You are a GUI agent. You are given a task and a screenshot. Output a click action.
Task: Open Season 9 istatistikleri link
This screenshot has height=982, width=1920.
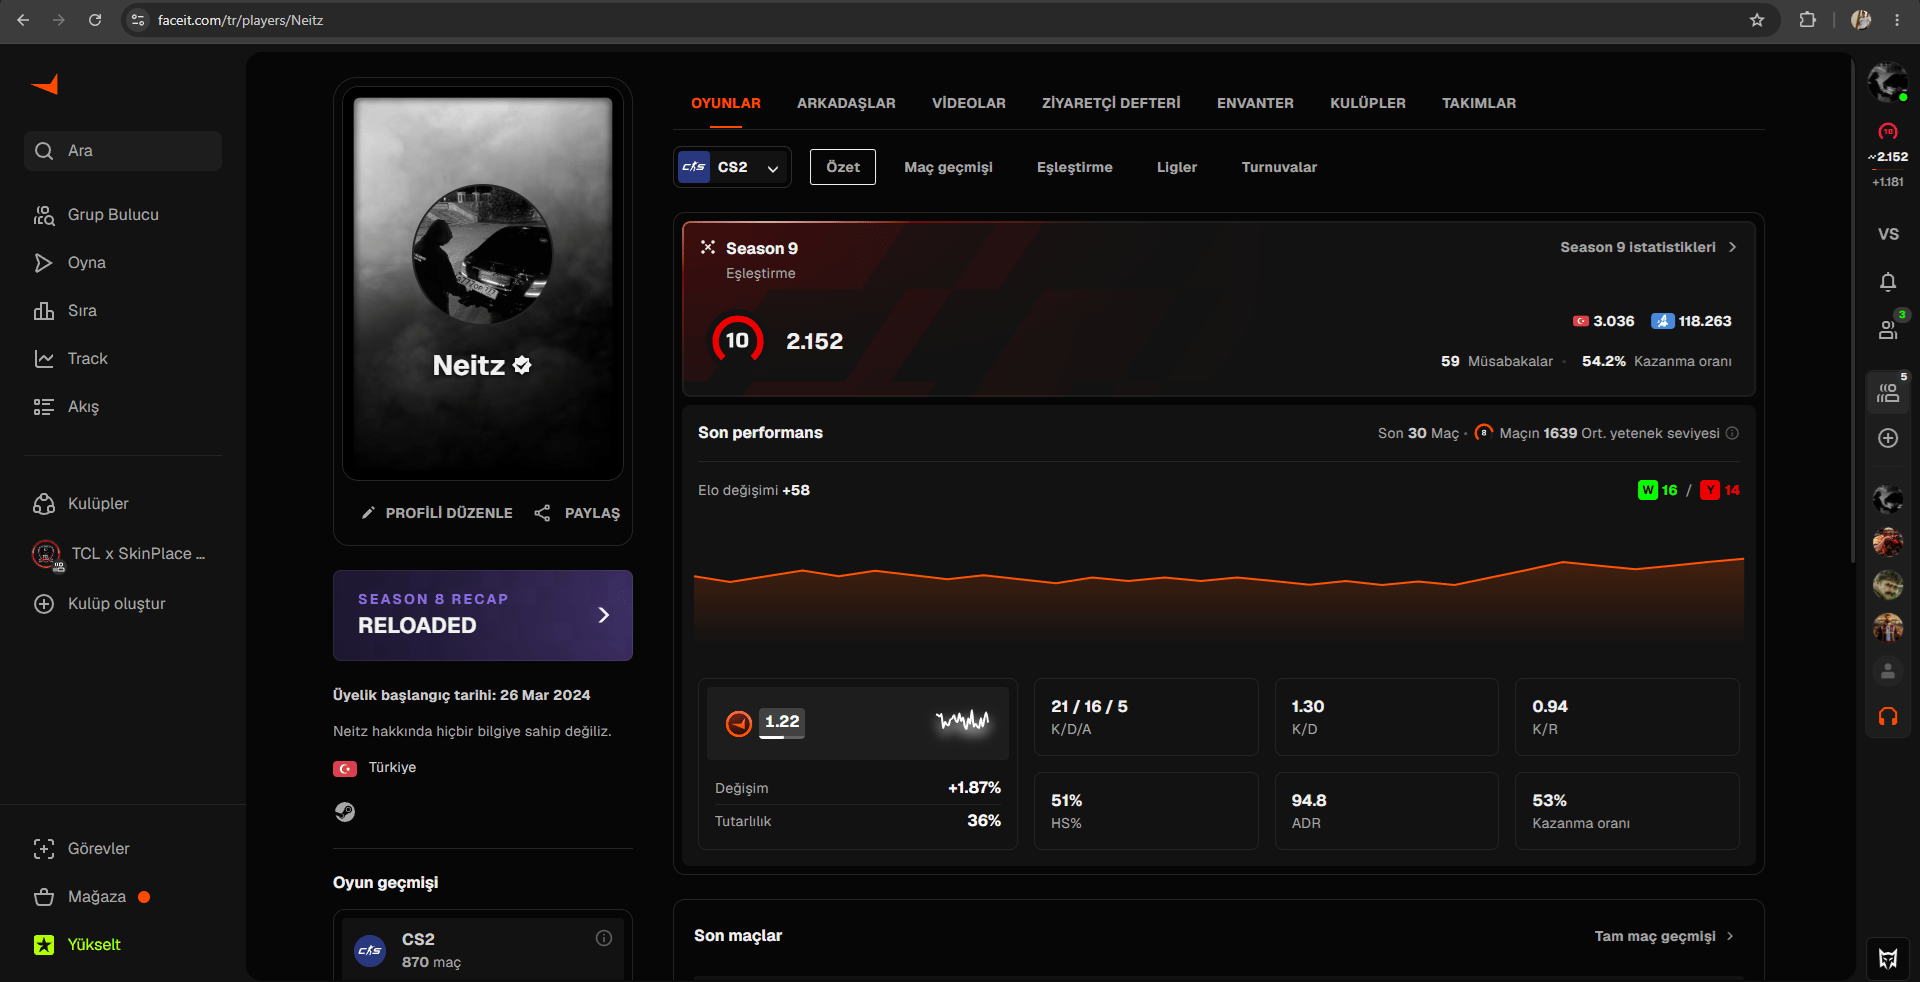point(1648,247)
